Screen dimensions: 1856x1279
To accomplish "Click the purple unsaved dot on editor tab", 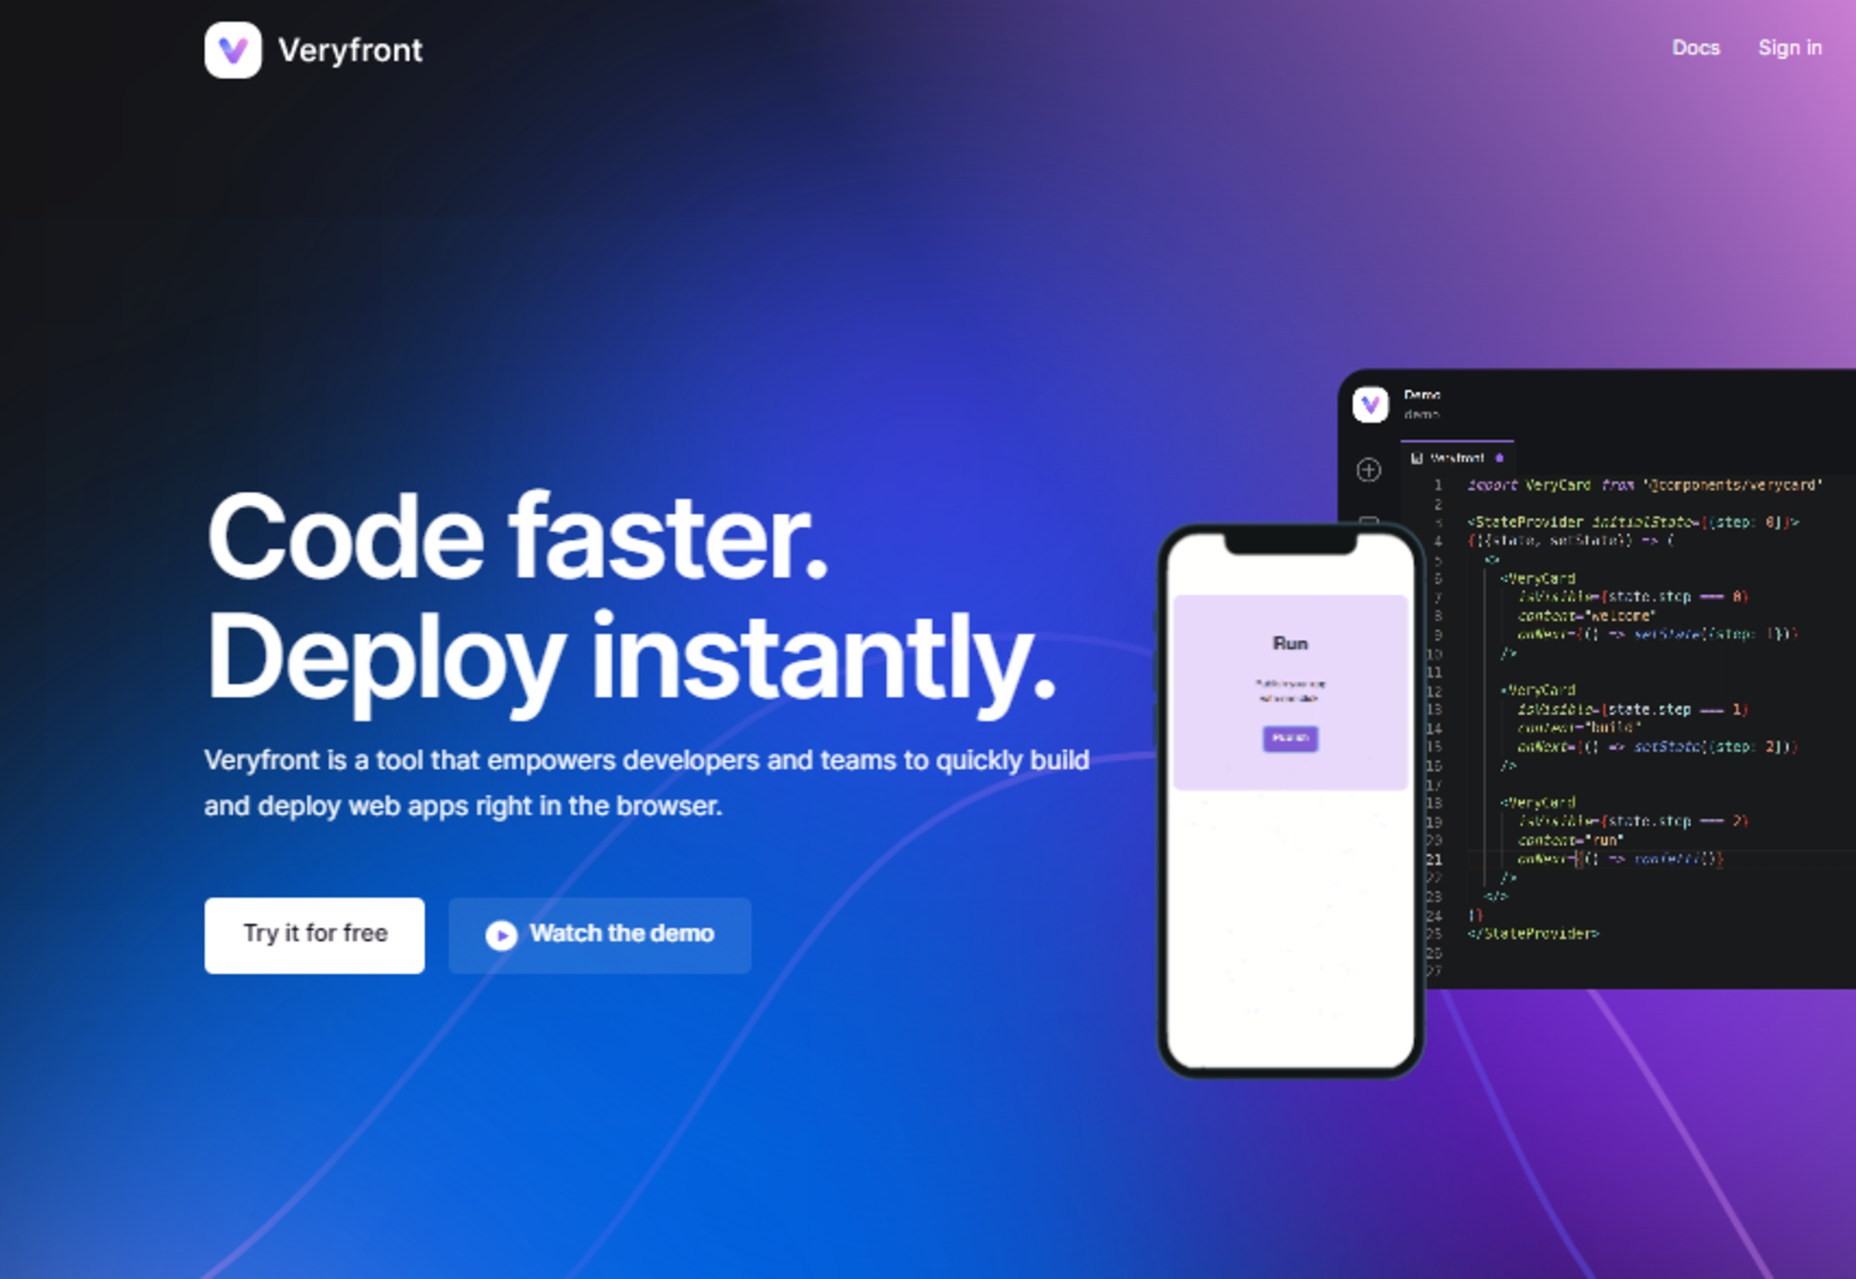I will point(1499,458).
